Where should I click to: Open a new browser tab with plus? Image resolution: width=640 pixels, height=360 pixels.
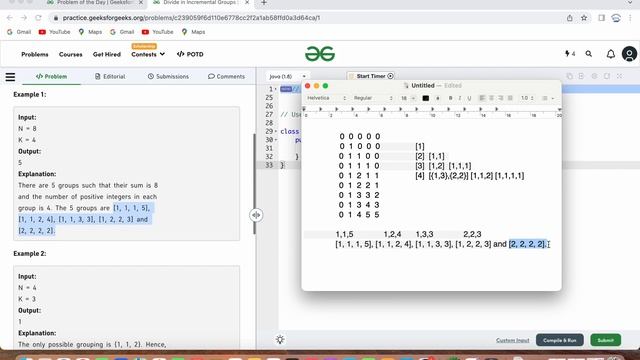[264, 3]
